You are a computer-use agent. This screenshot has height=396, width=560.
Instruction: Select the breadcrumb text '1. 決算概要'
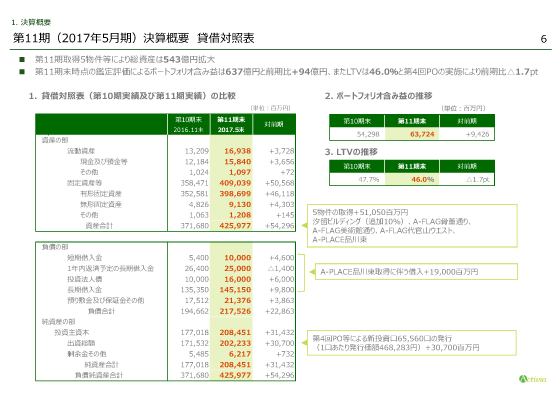coord(31,22)
